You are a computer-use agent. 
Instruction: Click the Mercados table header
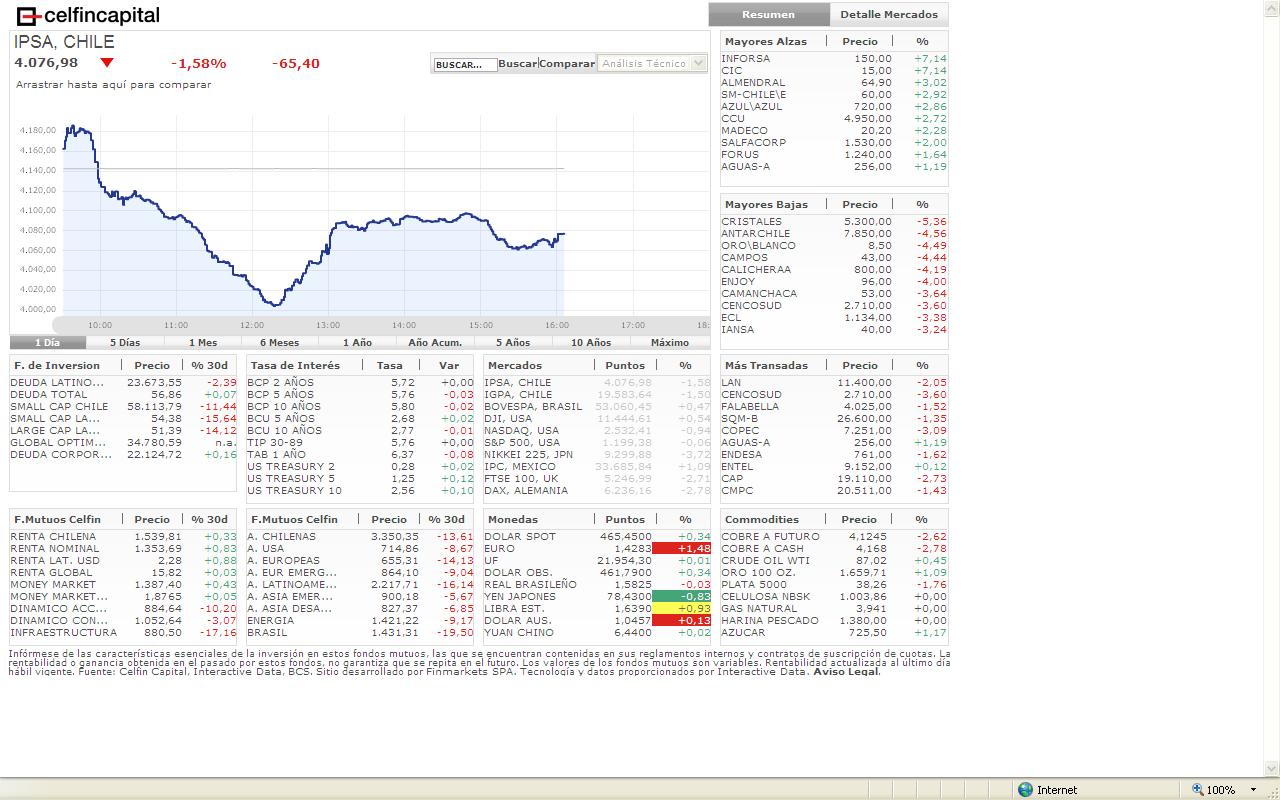click(x=597, y=365)
